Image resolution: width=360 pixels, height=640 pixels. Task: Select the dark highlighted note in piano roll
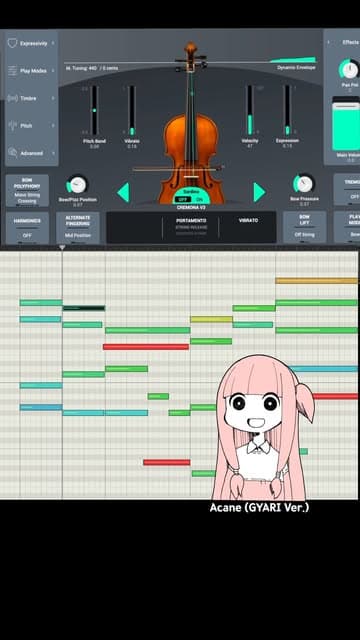[84, 308]
